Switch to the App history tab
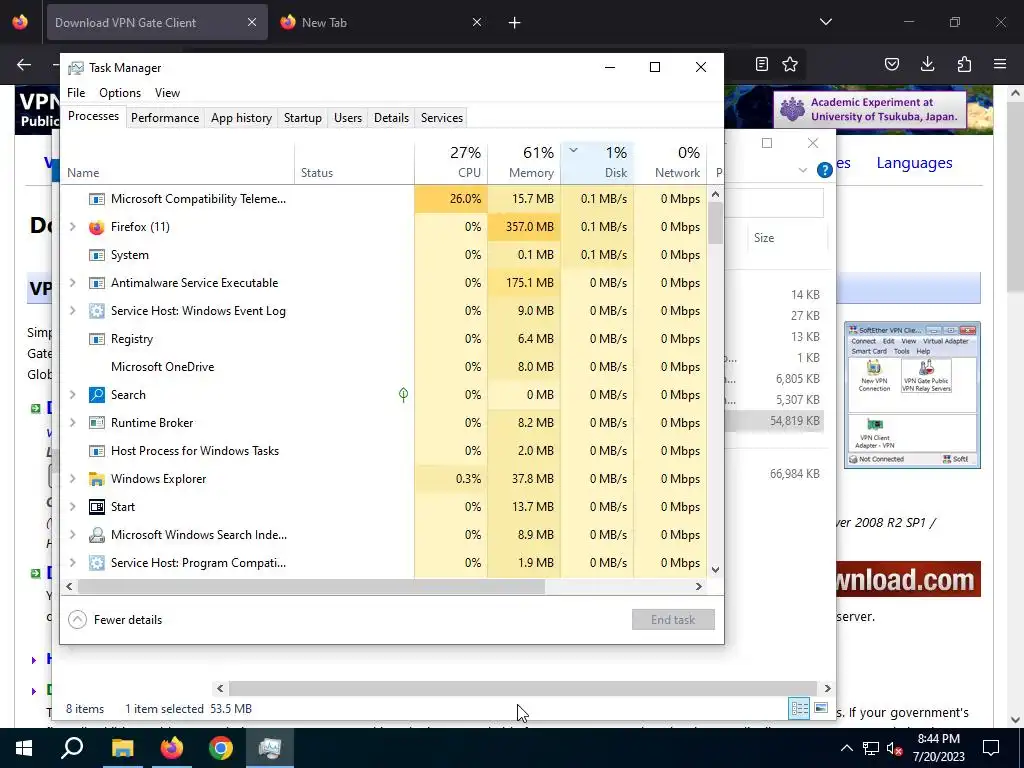Image resolution: width=1024 pixels, height=768 pixels. [x=241, y=118]
